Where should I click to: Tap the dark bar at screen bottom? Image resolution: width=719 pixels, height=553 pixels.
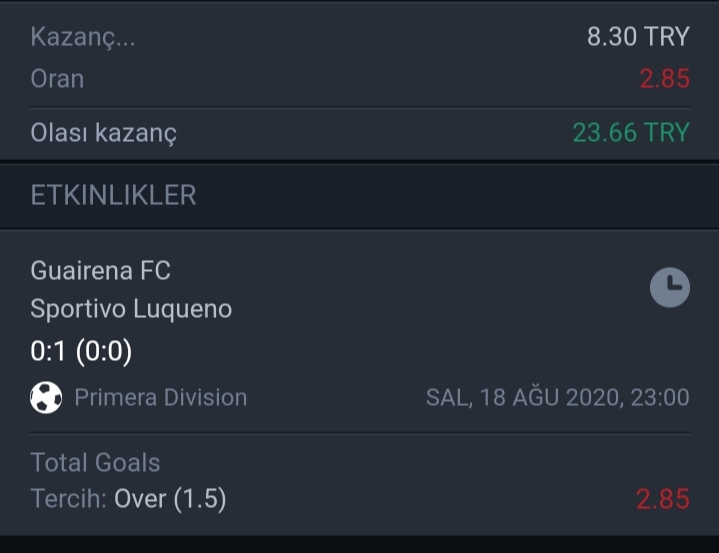point(360,544)
